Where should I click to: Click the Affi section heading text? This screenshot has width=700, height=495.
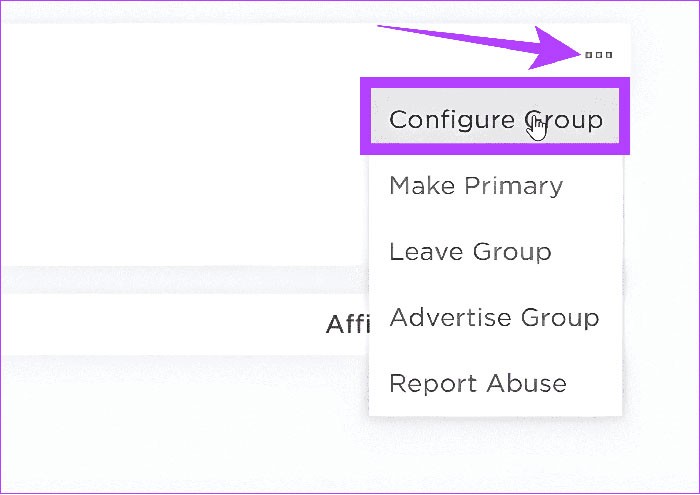click(346, 325)
